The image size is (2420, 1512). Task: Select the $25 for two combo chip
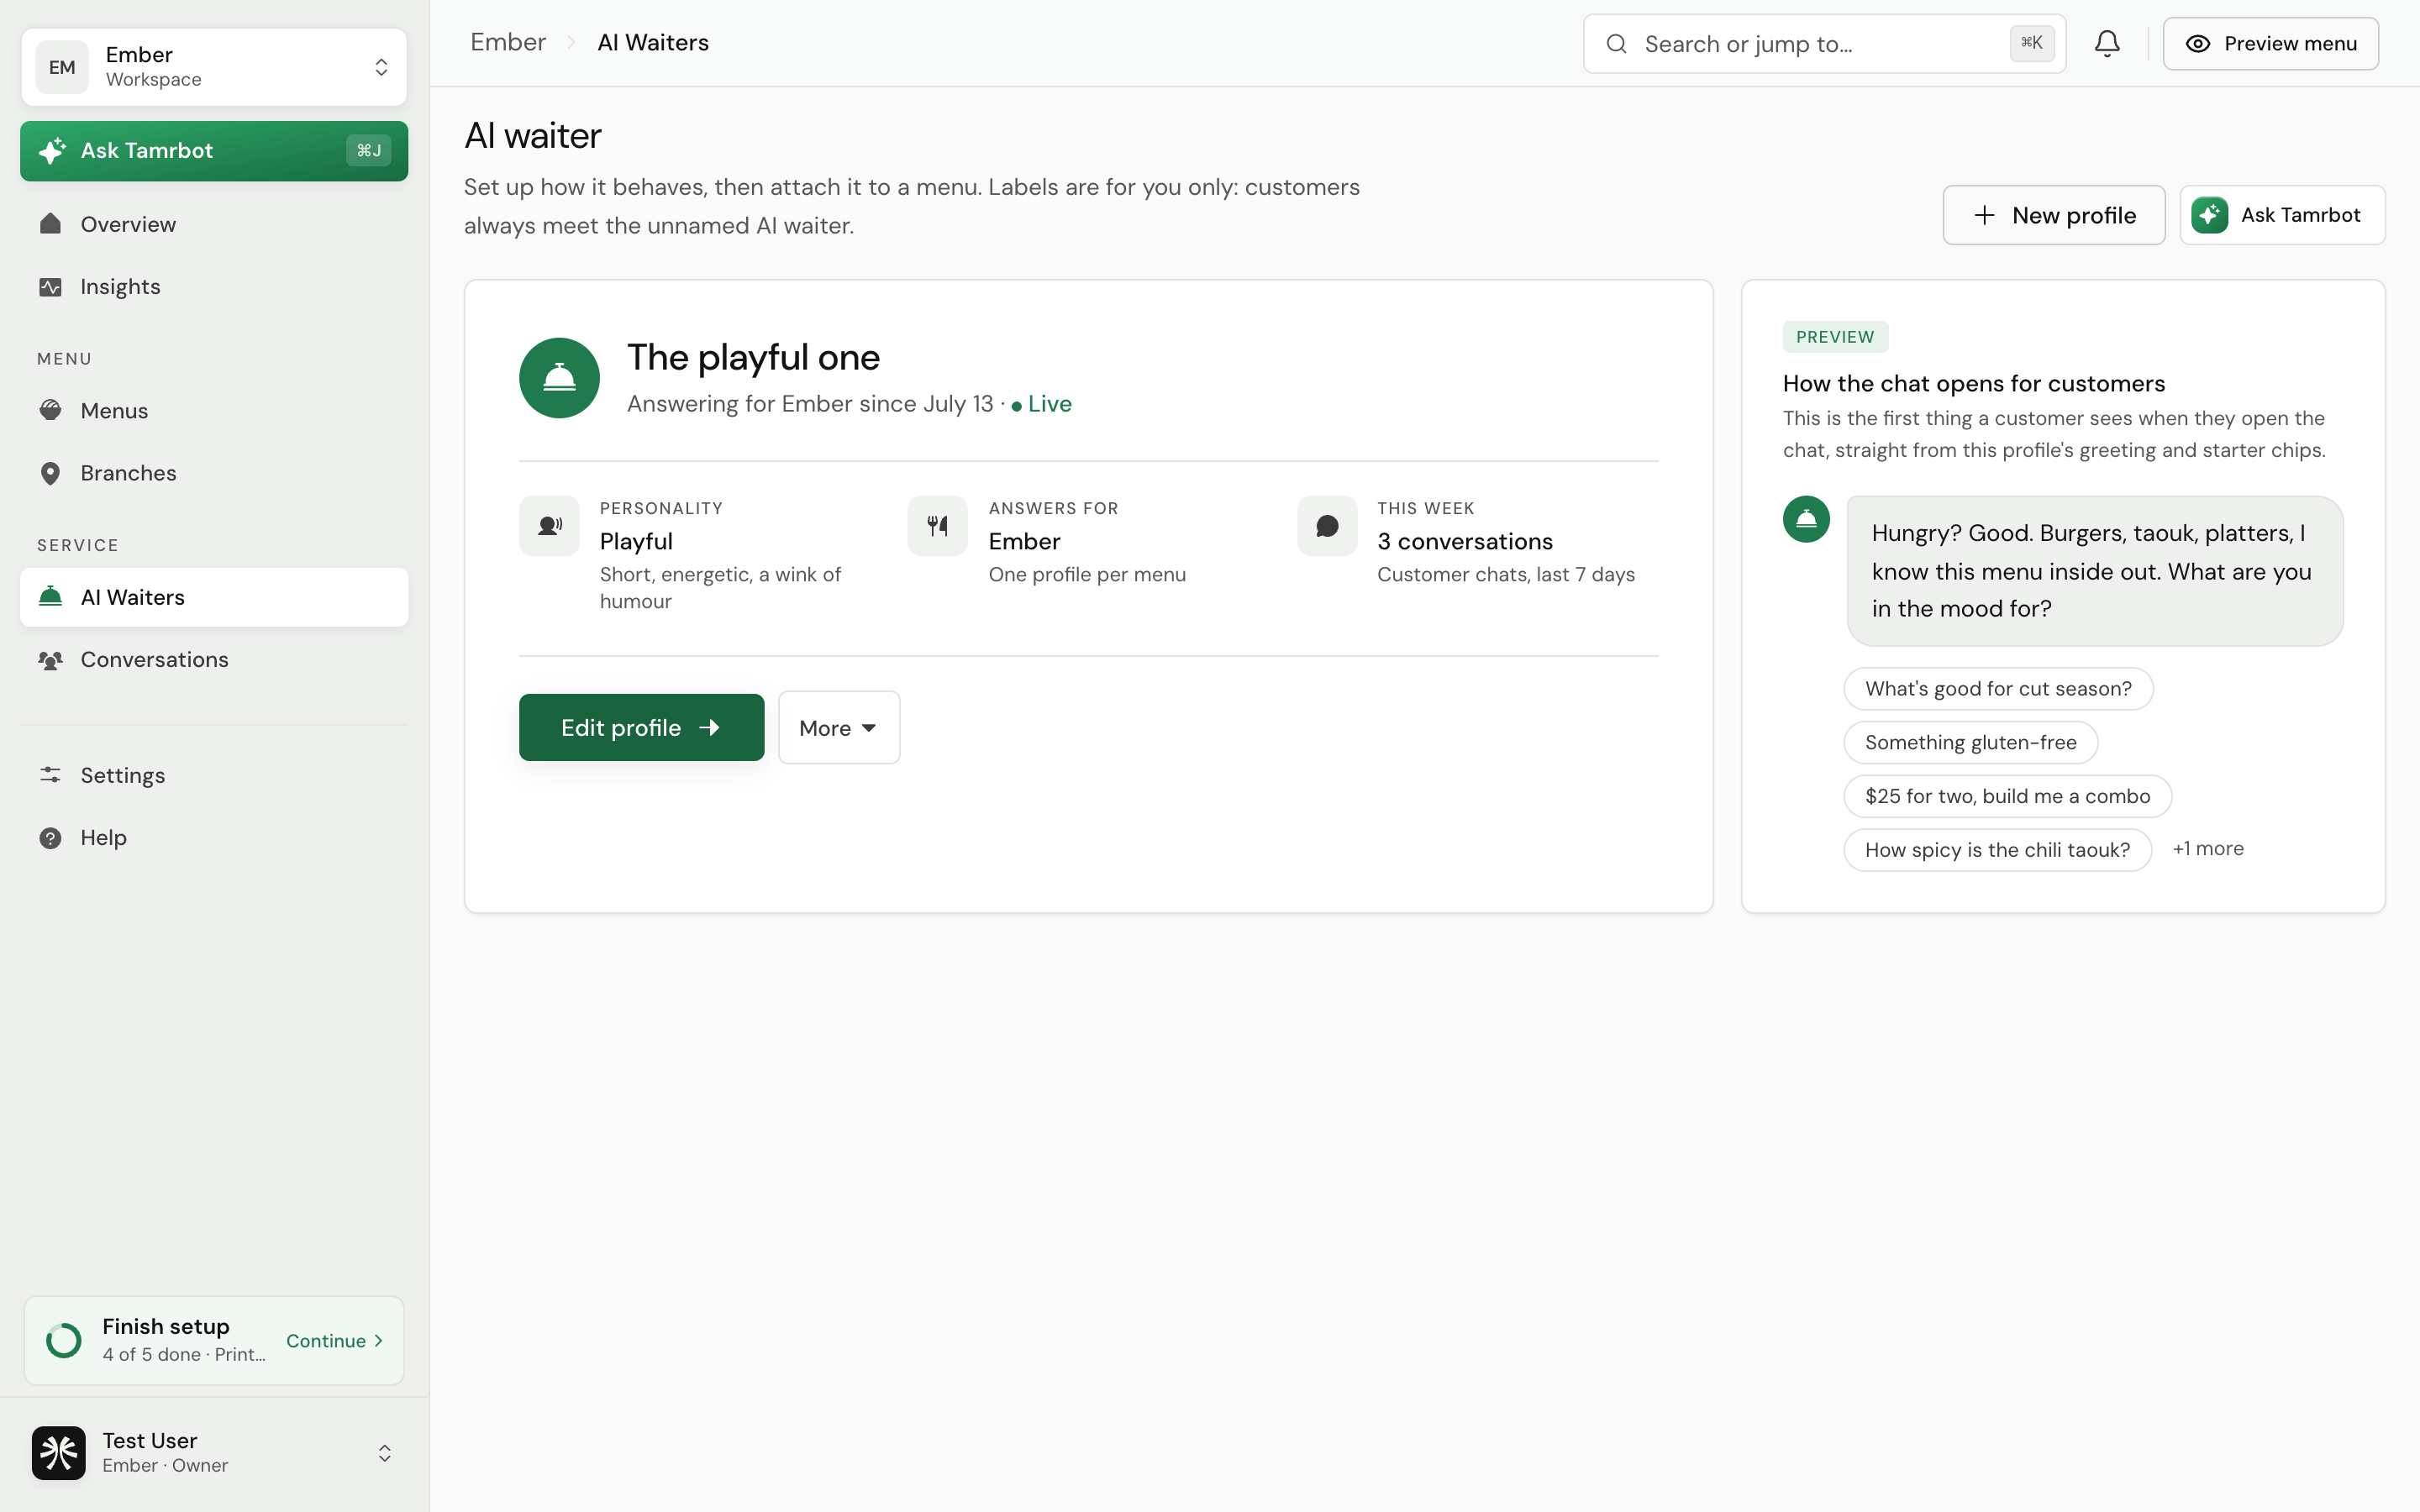coord(2007,796)
